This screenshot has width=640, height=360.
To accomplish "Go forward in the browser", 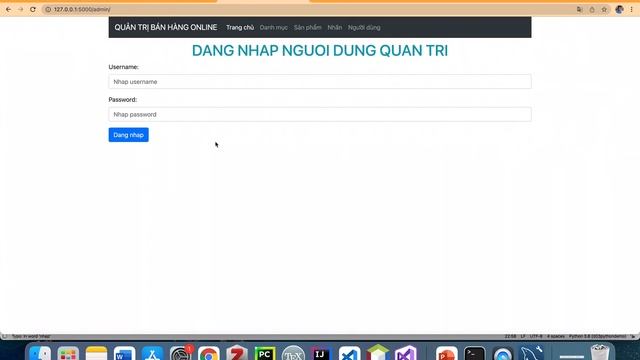I will pos(20,9).
